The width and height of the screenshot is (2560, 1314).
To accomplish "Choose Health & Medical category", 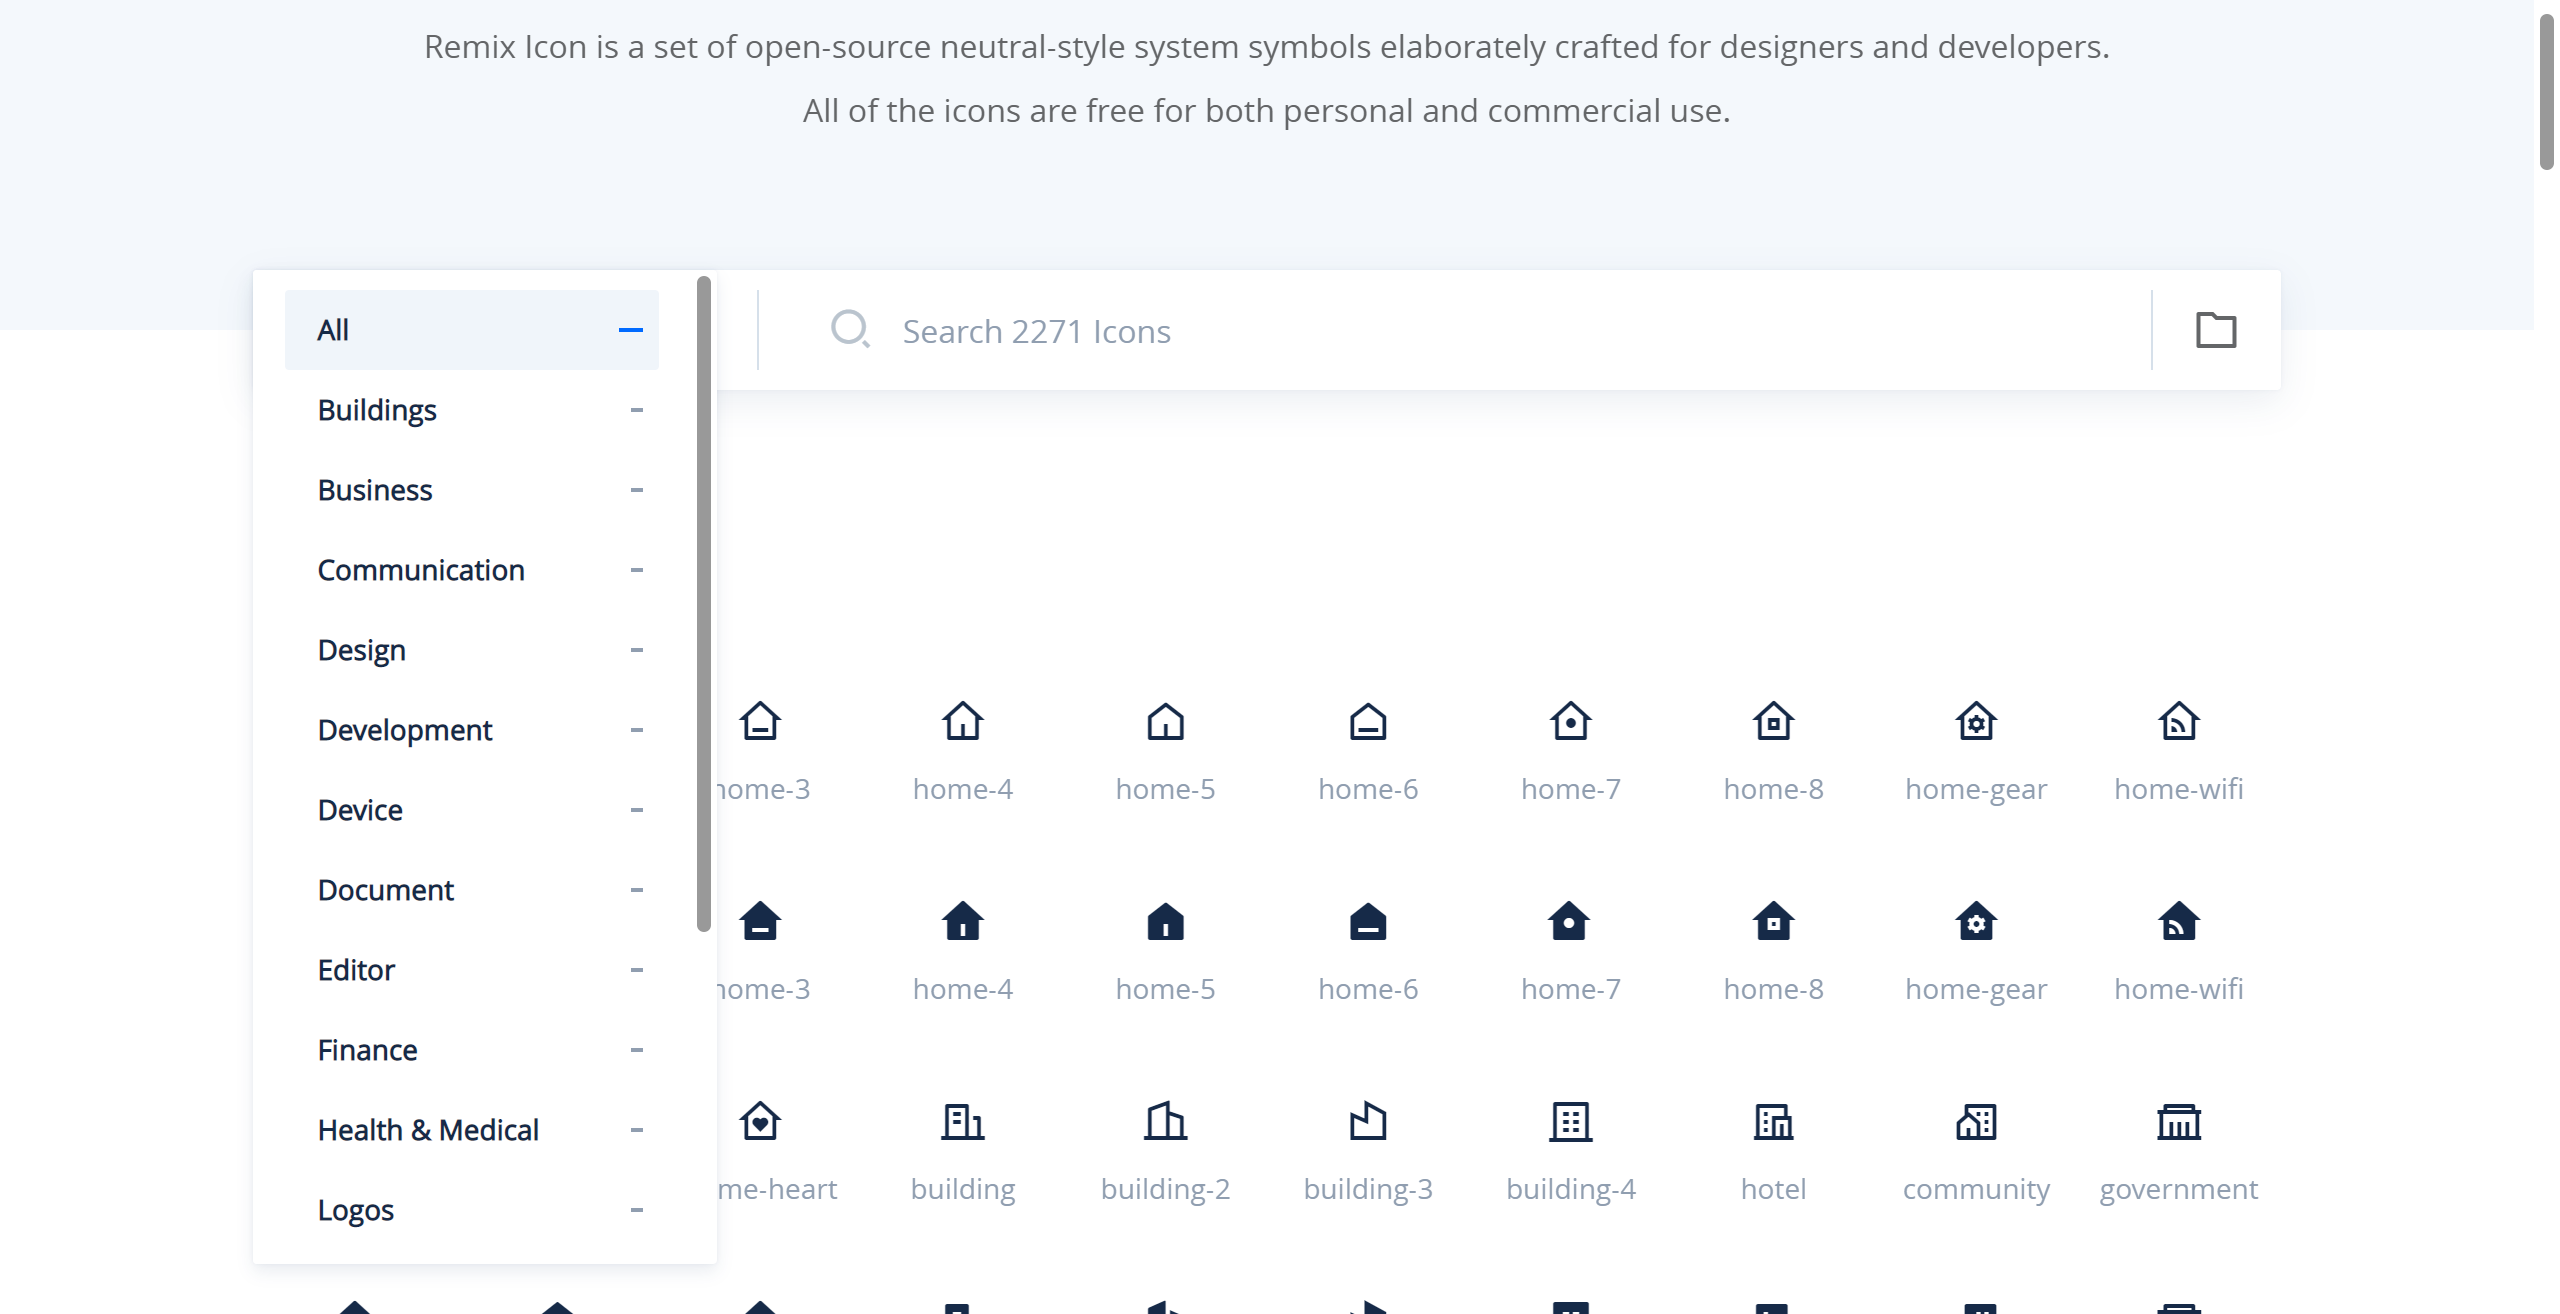I will (472, 1130).
